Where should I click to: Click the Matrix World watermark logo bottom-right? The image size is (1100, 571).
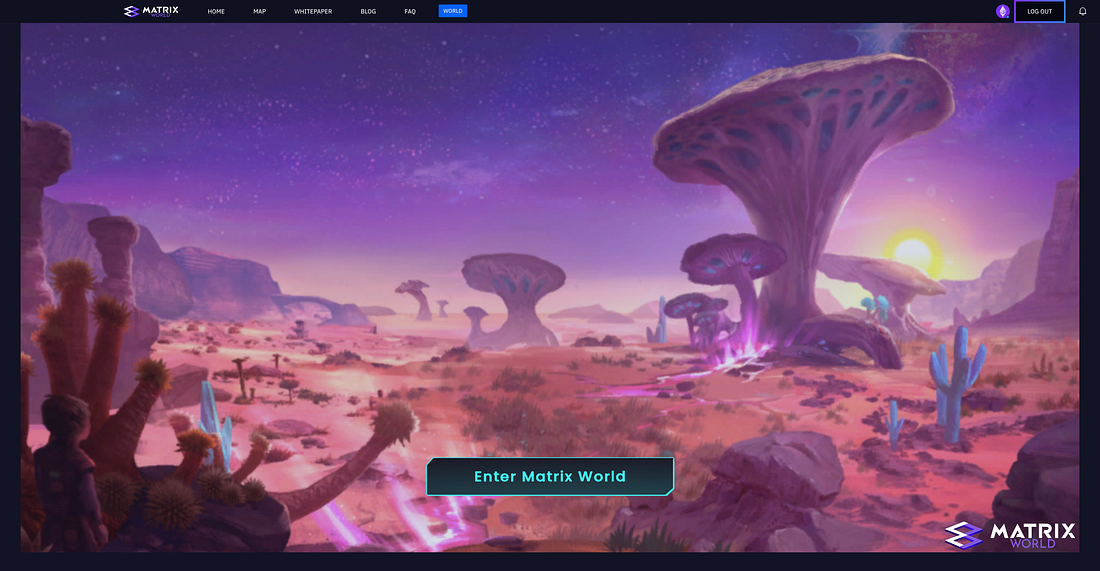tap(1010, 534)
